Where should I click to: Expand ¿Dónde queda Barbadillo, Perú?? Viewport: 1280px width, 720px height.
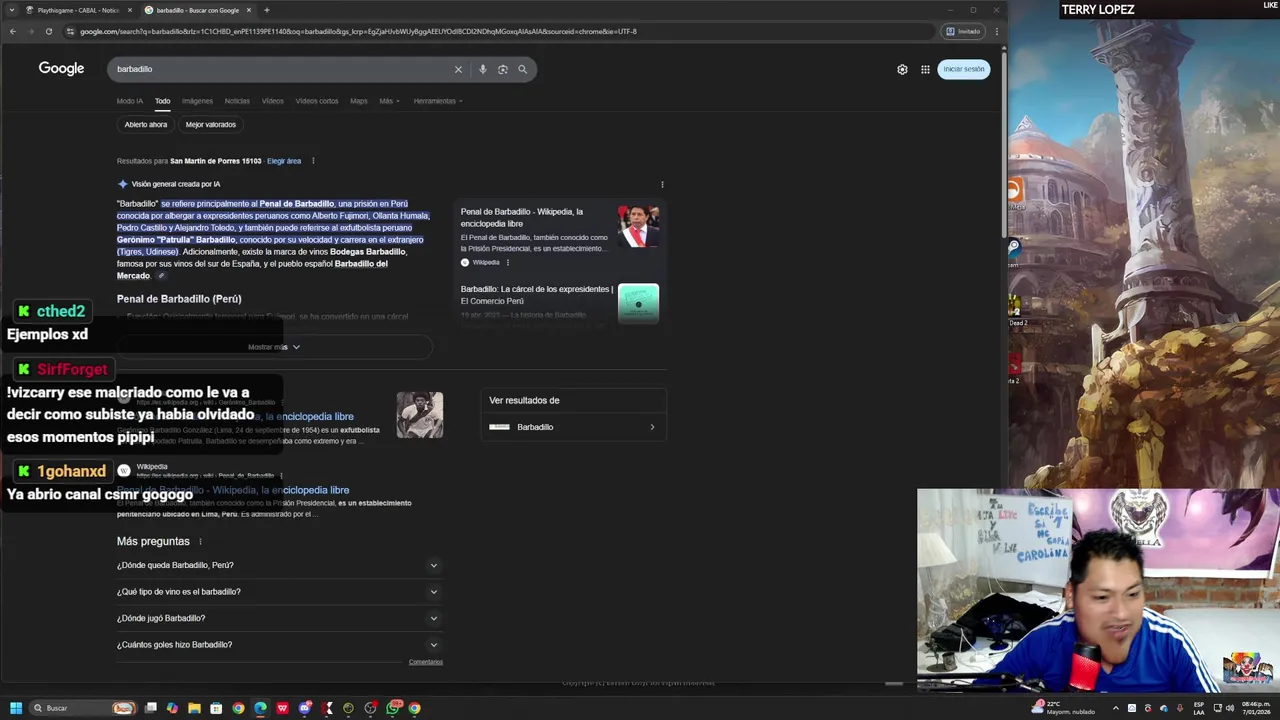point(278,565)
